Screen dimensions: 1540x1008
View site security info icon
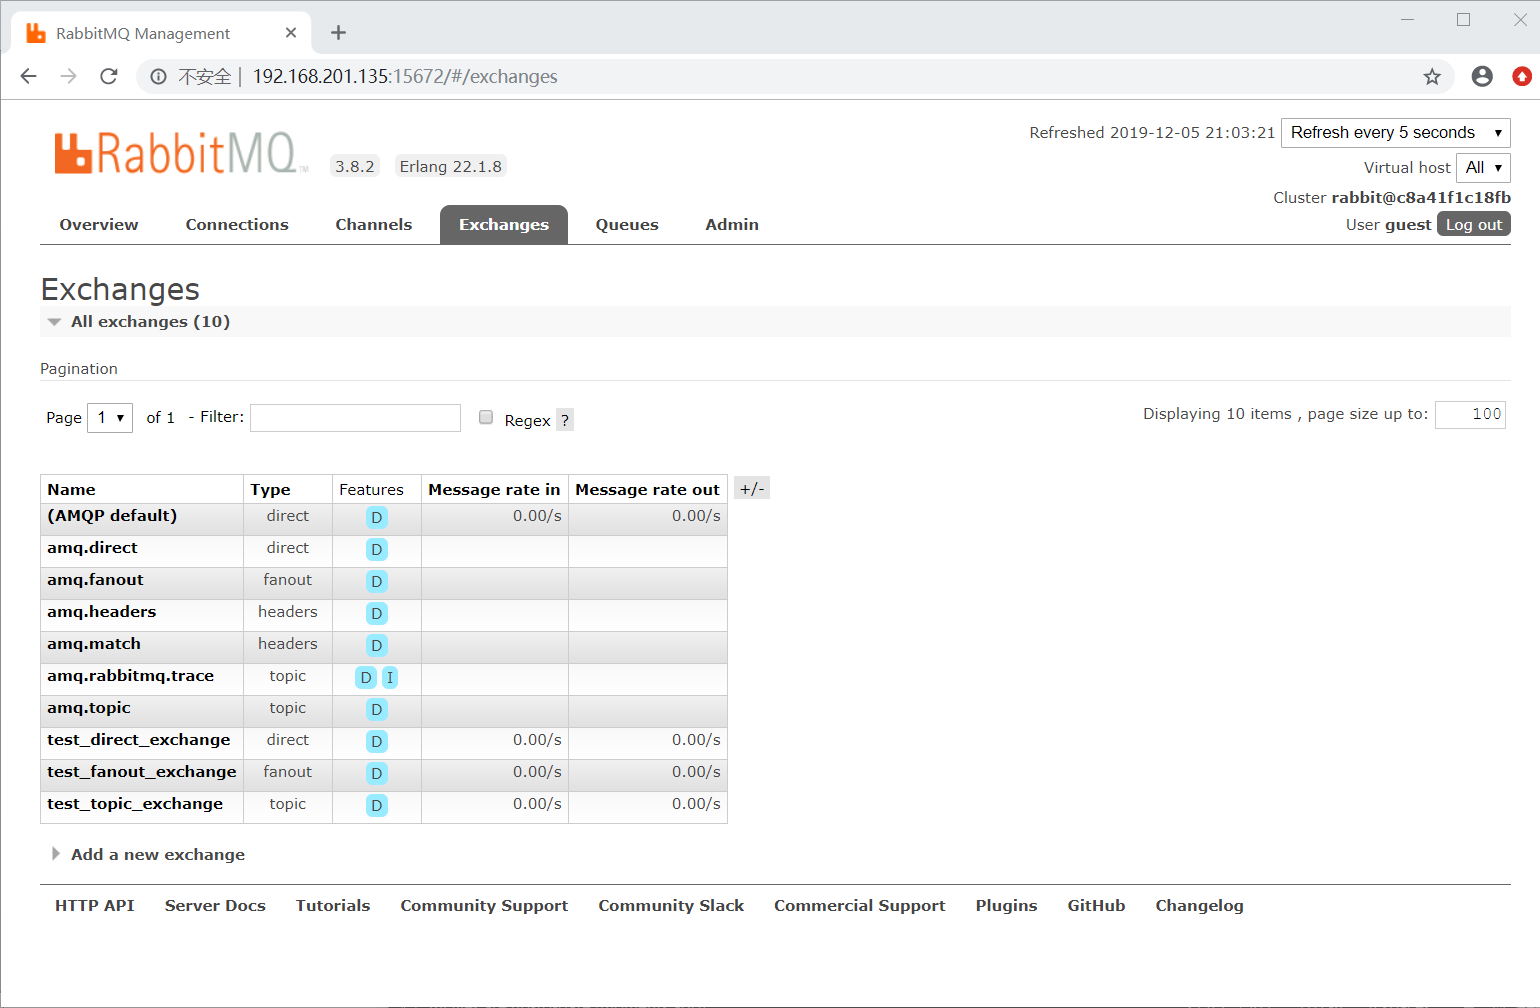(158, 76)
